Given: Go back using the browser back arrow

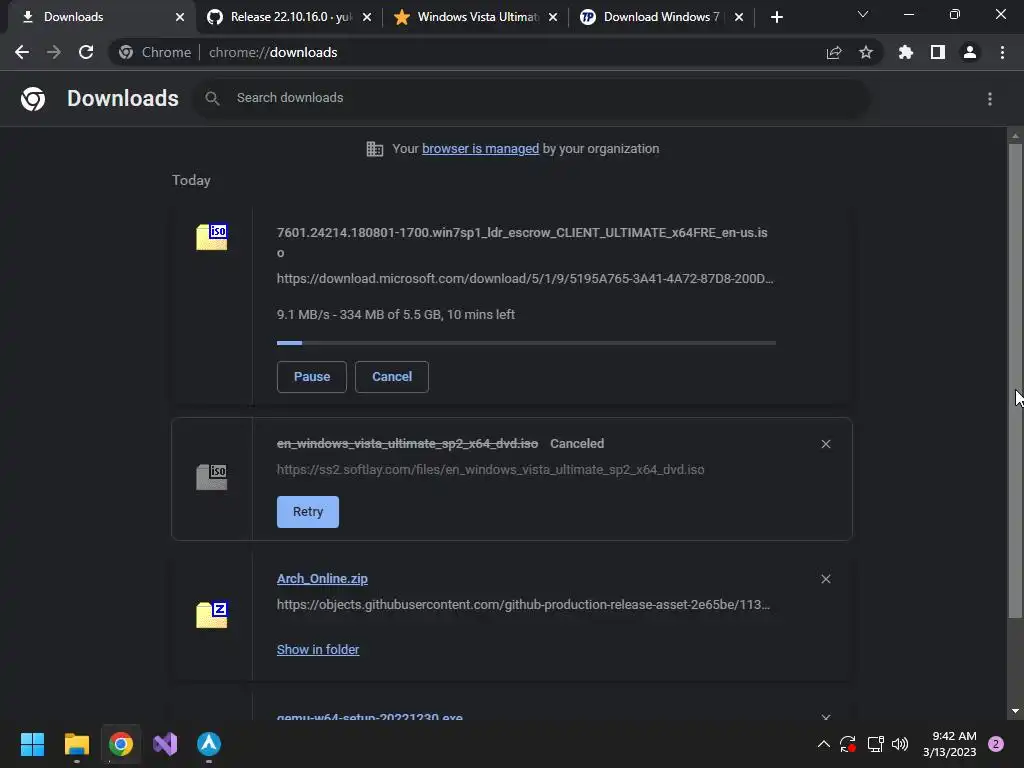Looking at the screenshot, I should [x=22, y=52].
